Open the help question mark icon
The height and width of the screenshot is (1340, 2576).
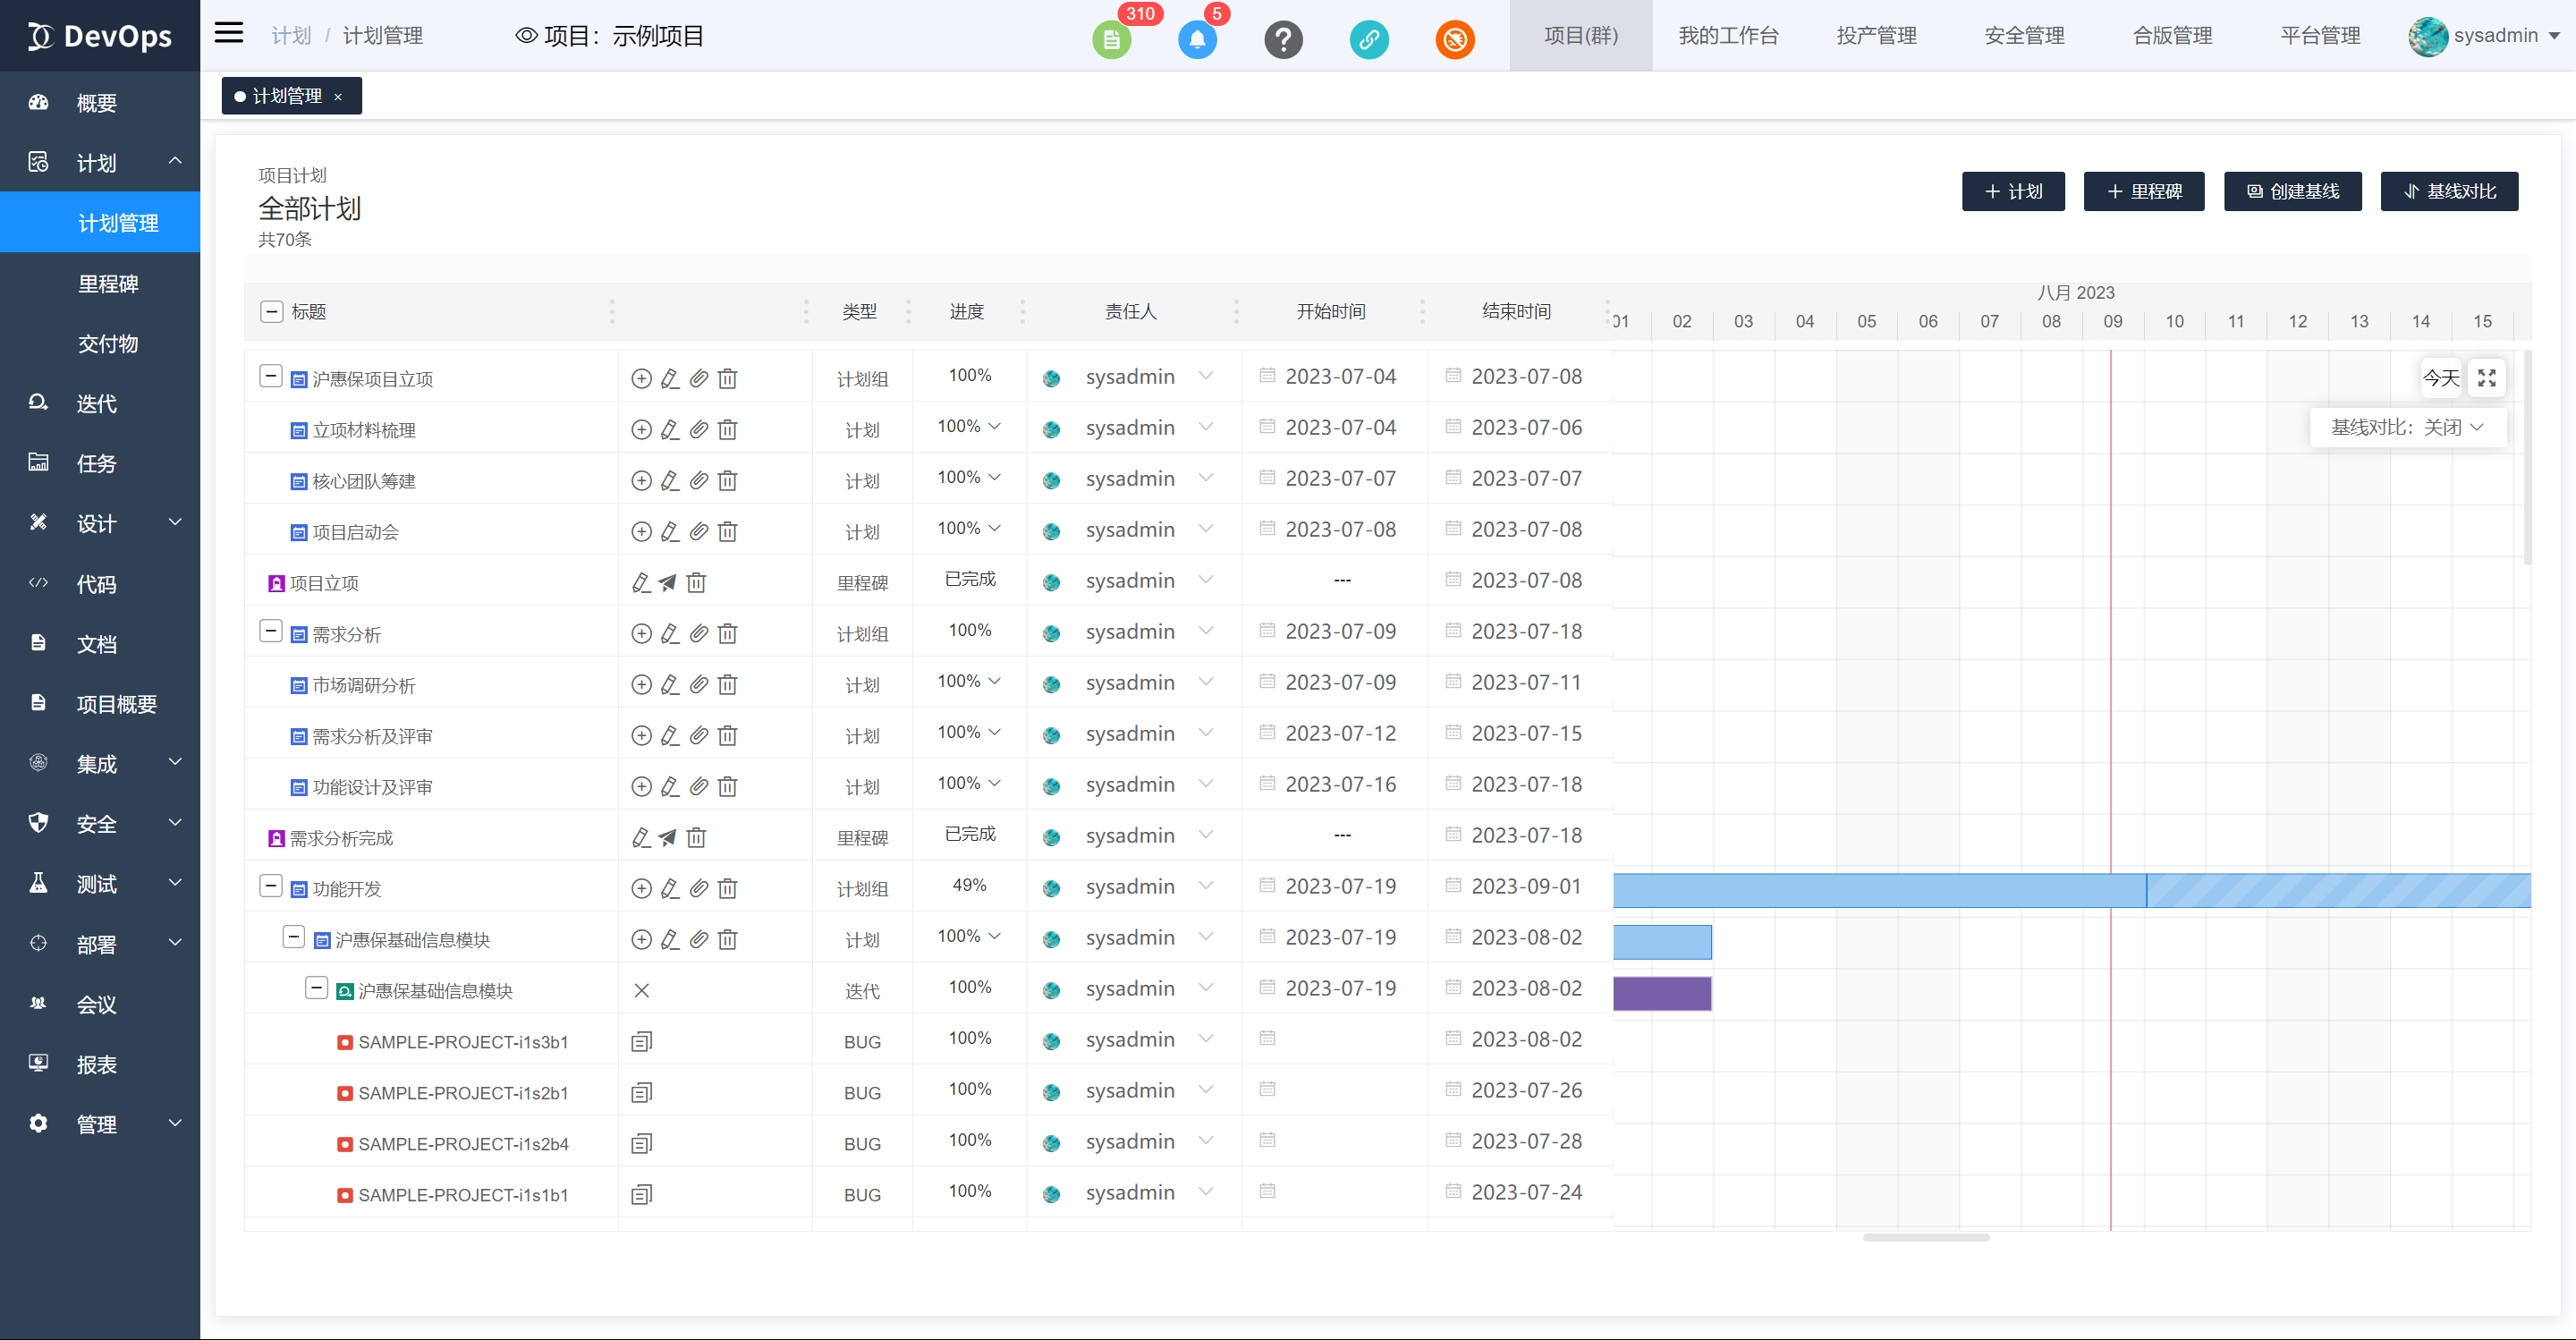(1283, 39)
